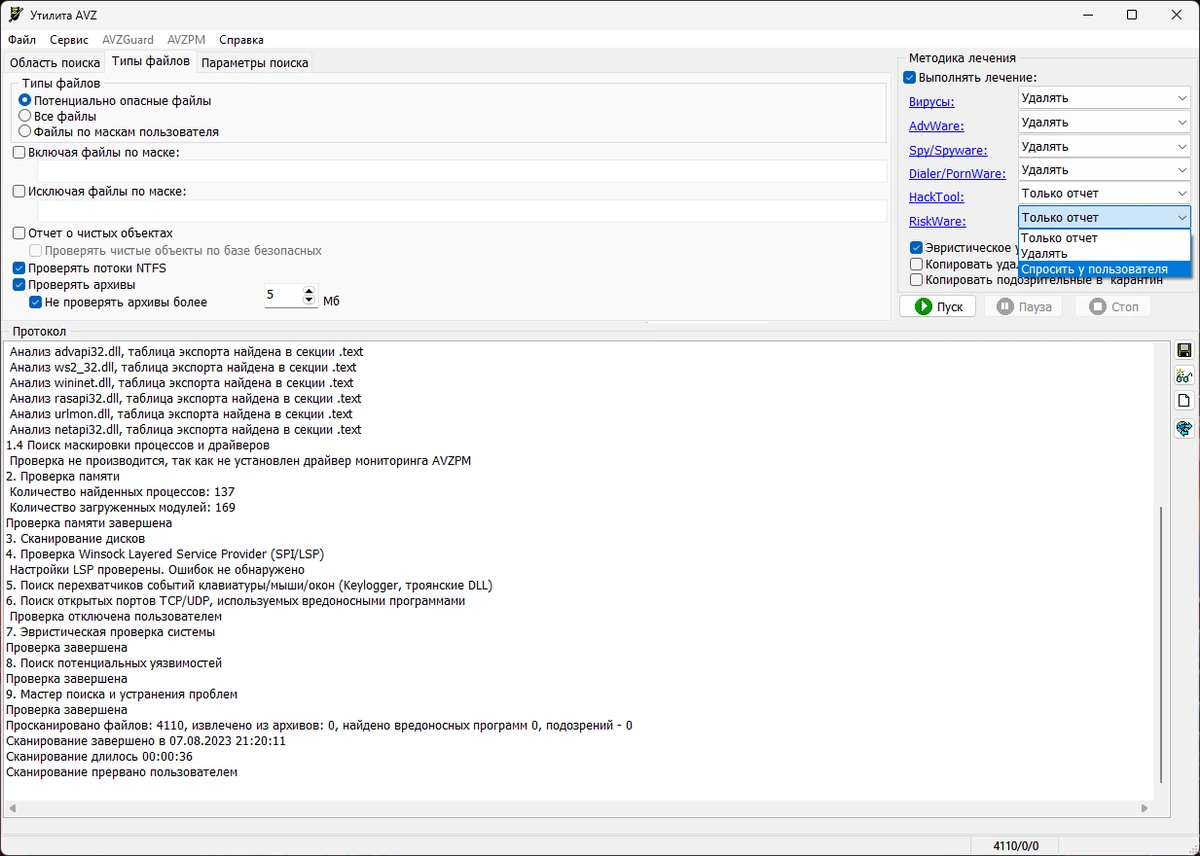The width and height of the screenshot is (1200, 856).
Task: Uncheck 'Проверять потоки NTFS'
Action: point(19,268)
